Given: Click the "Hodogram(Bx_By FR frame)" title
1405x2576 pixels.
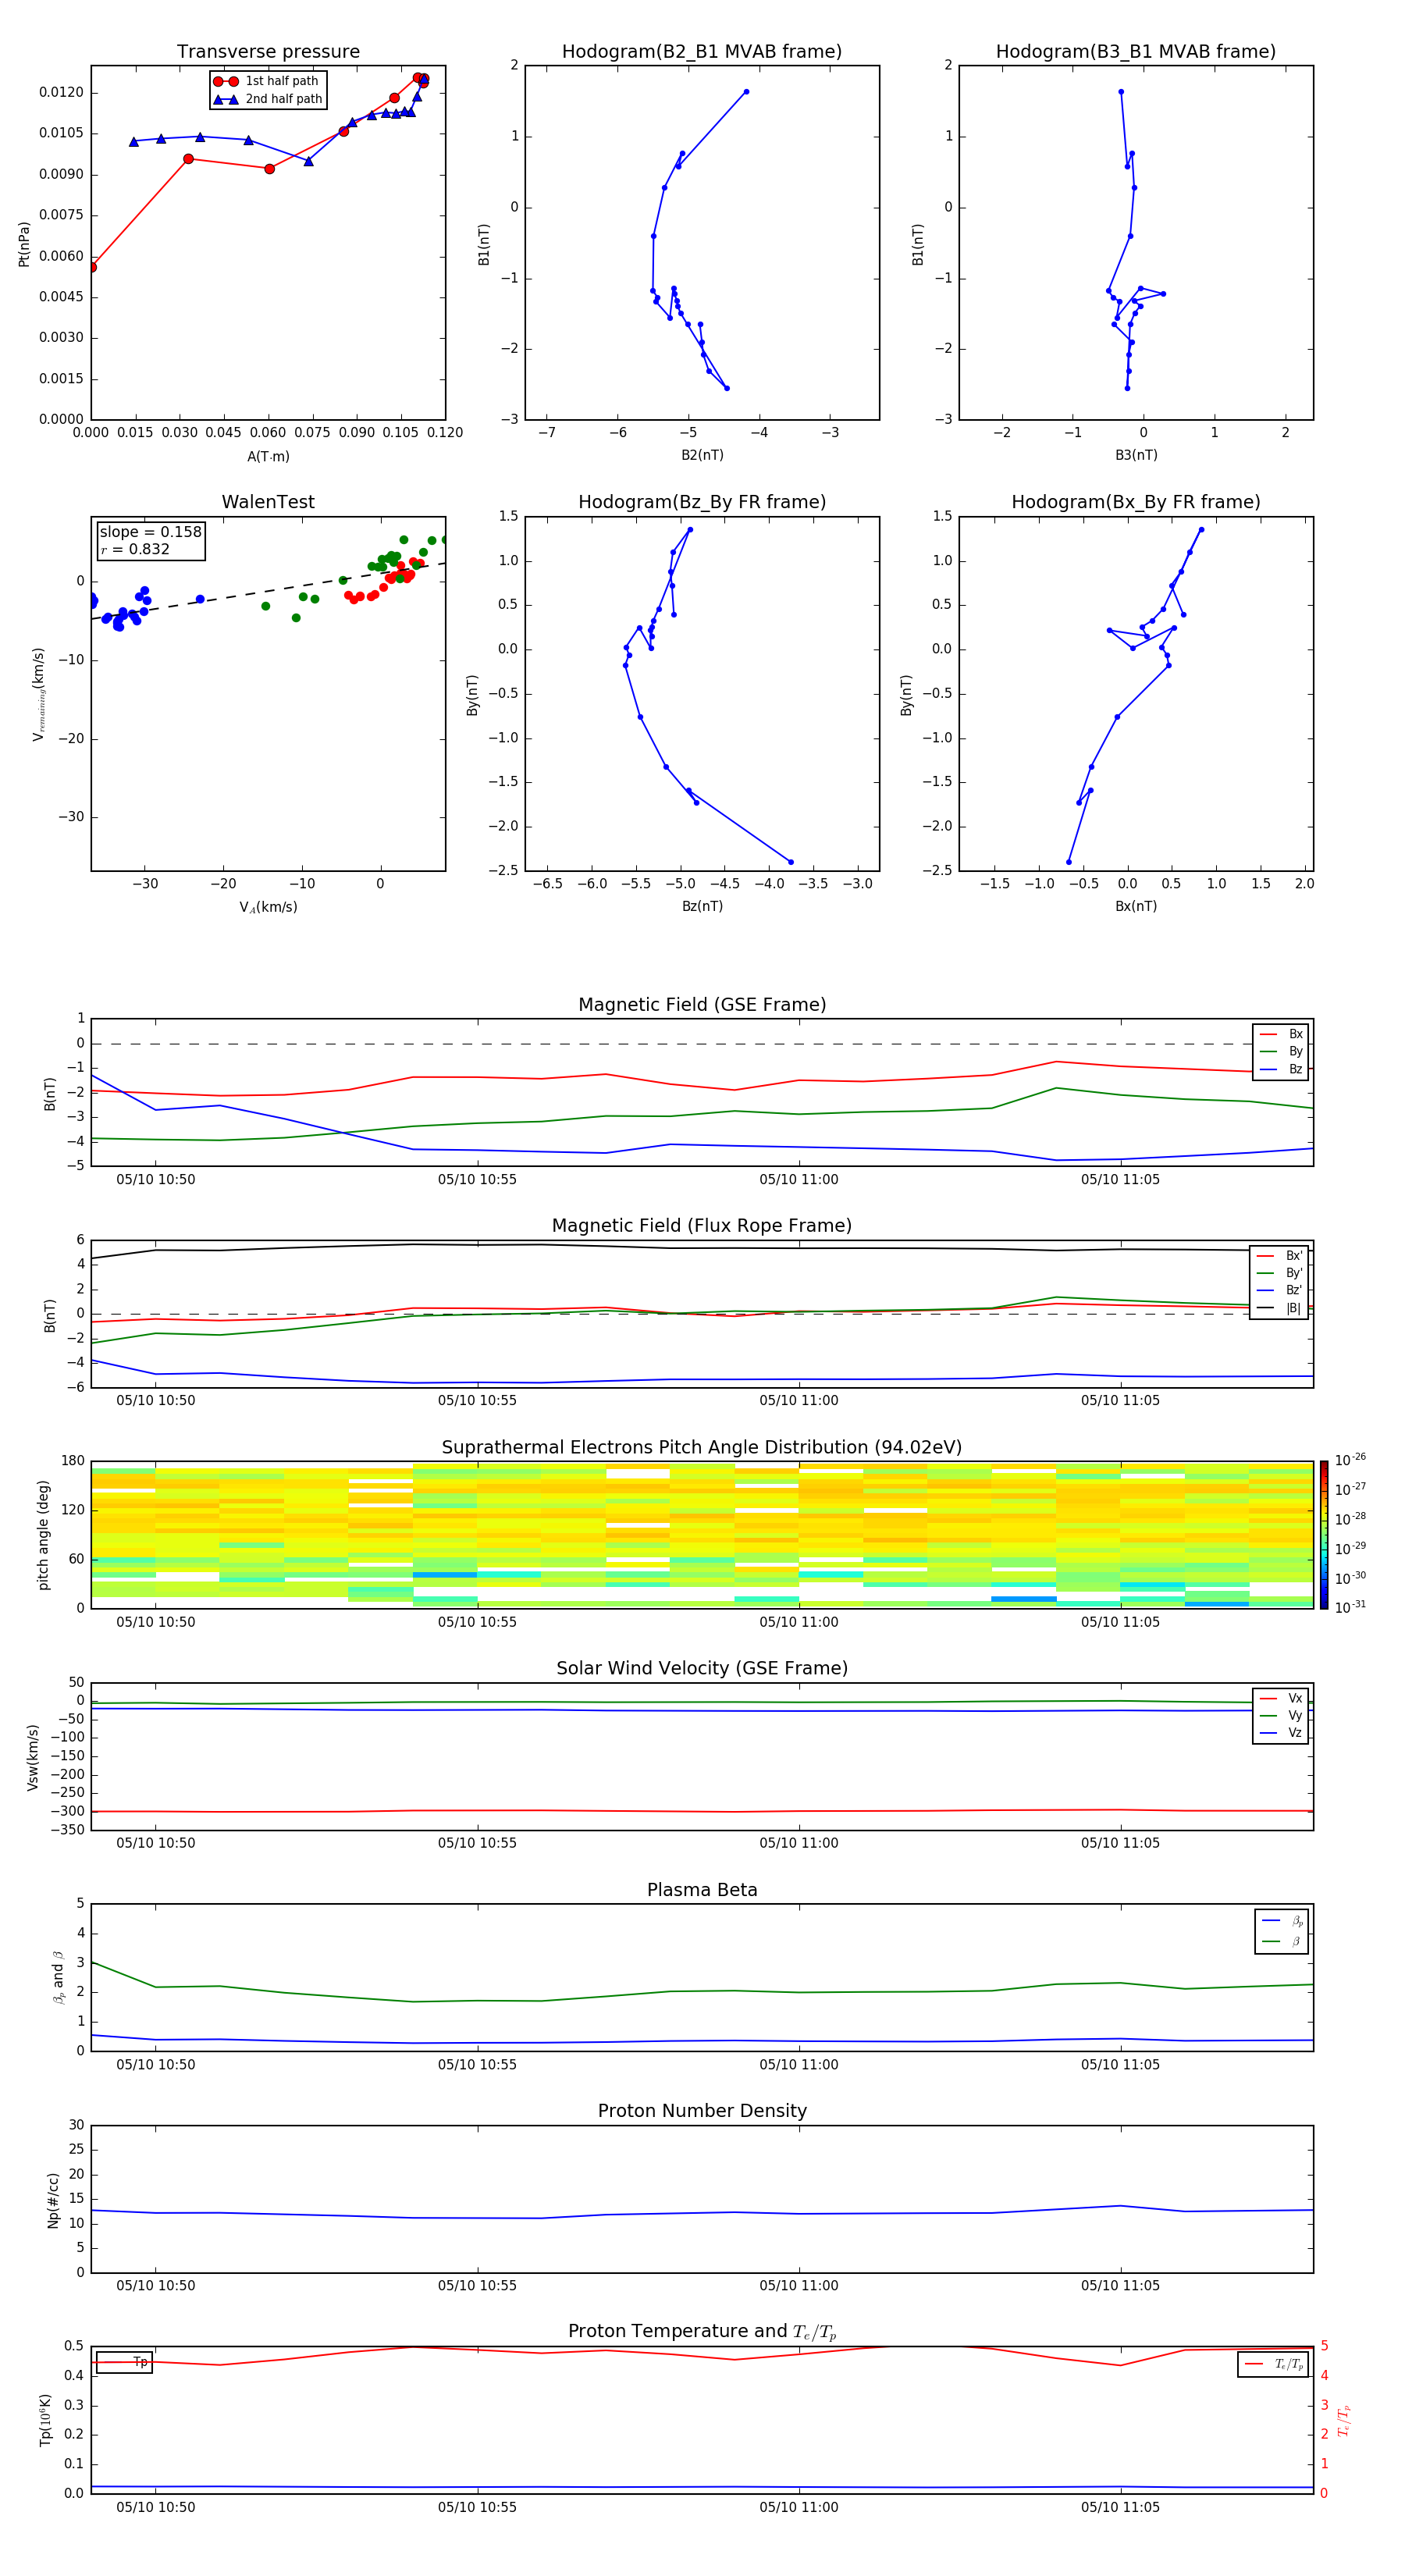Looking at the screenshot, I should (x=1136, y=502).
